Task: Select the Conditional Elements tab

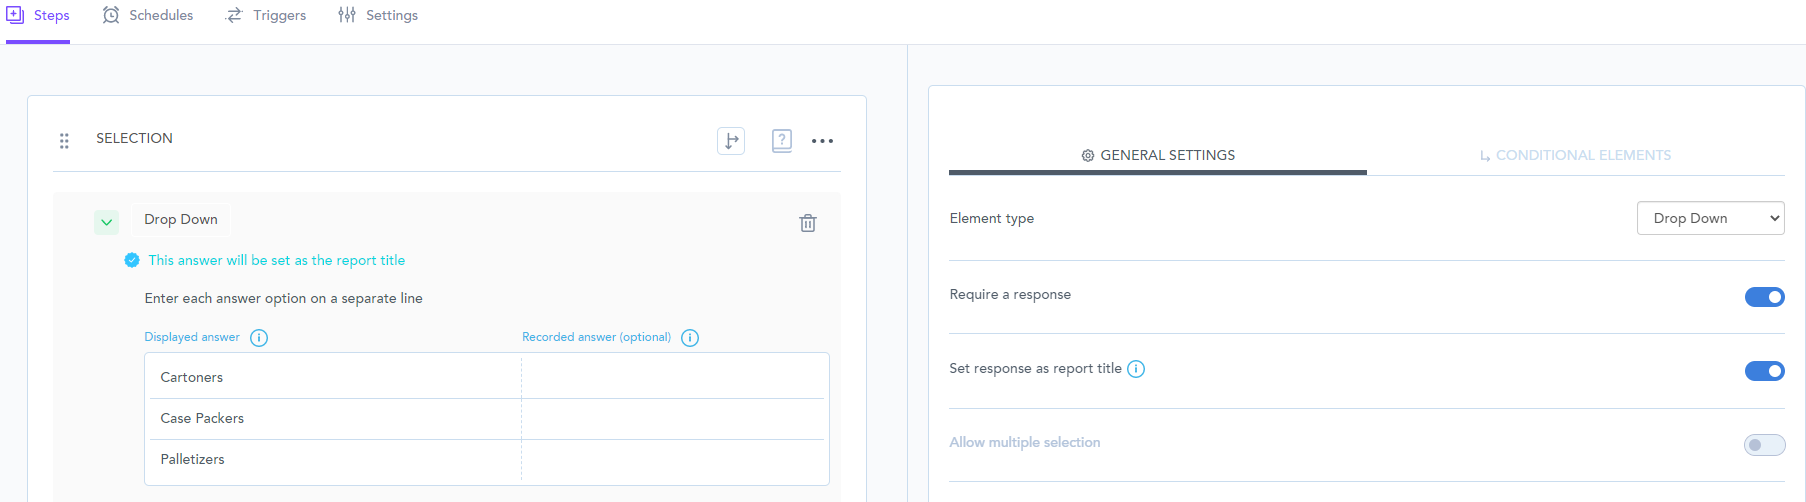Action: pyautogui.click(x=1575, y=155)
